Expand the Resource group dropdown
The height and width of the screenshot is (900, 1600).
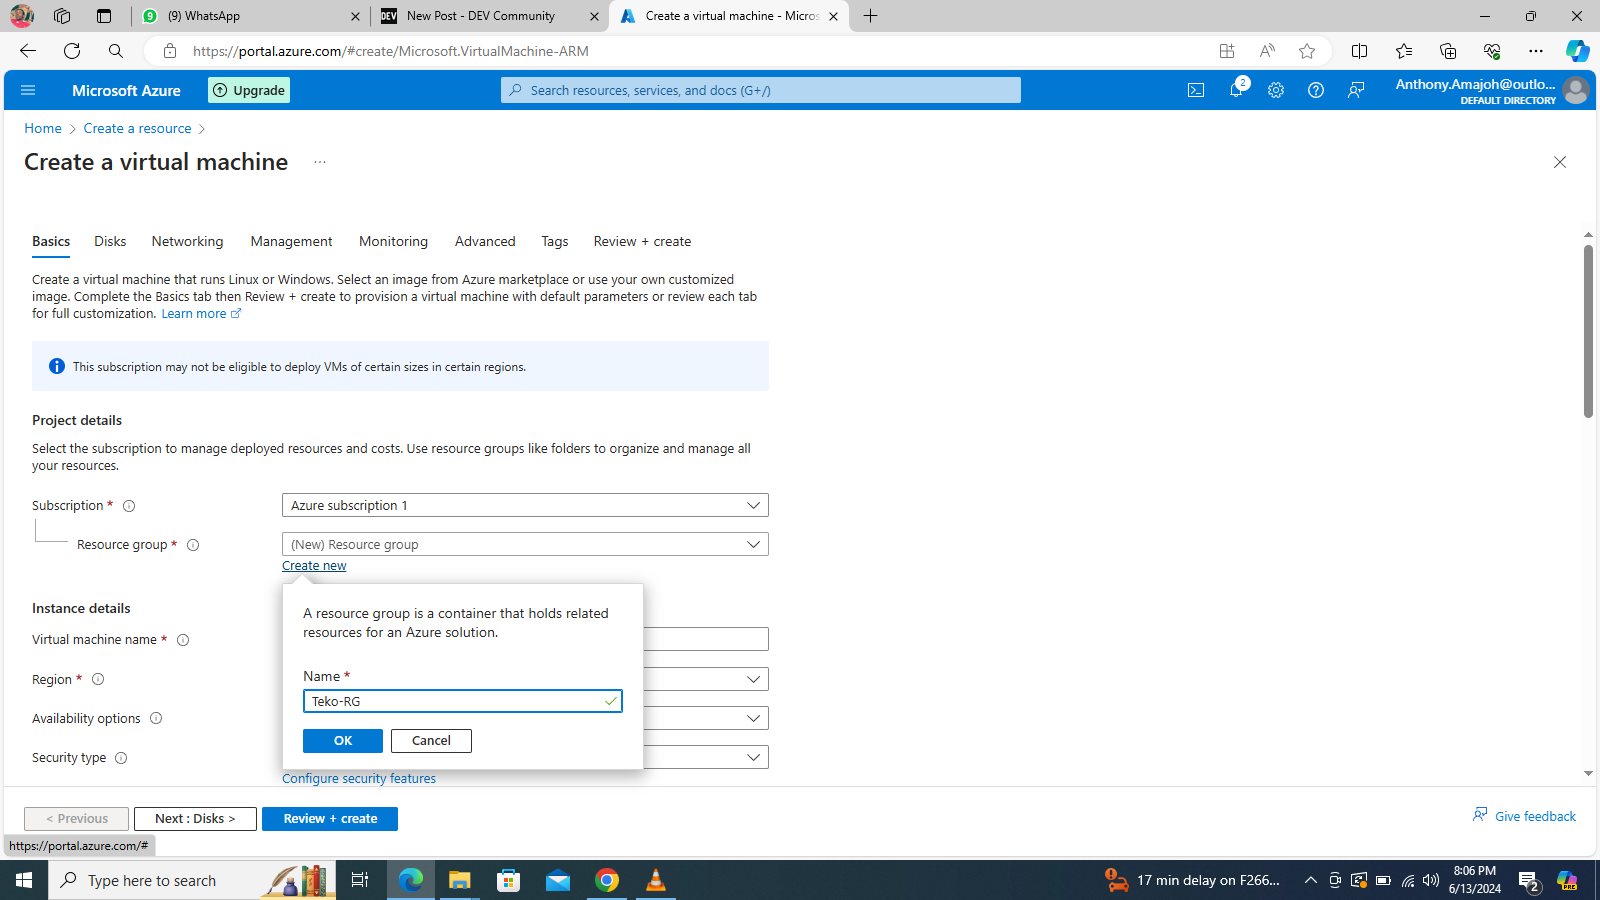pyautogui.click(x=525, y=544)
